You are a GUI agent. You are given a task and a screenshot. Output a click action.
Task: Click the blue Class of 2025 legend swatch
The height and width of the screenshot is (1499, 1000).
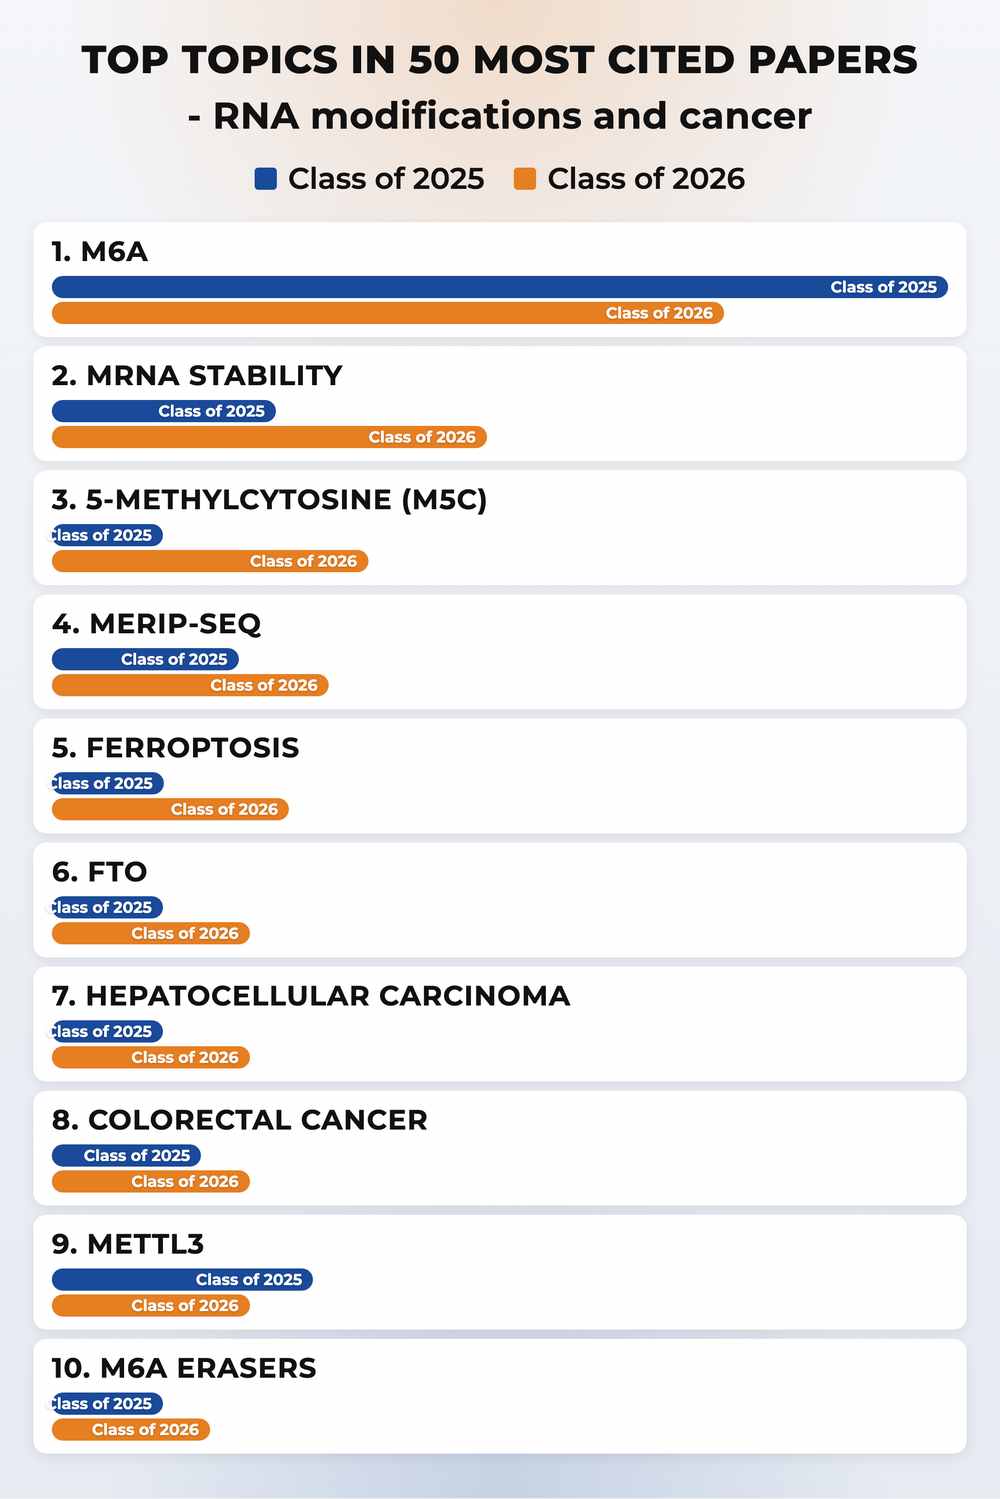(x=265, y=179)
